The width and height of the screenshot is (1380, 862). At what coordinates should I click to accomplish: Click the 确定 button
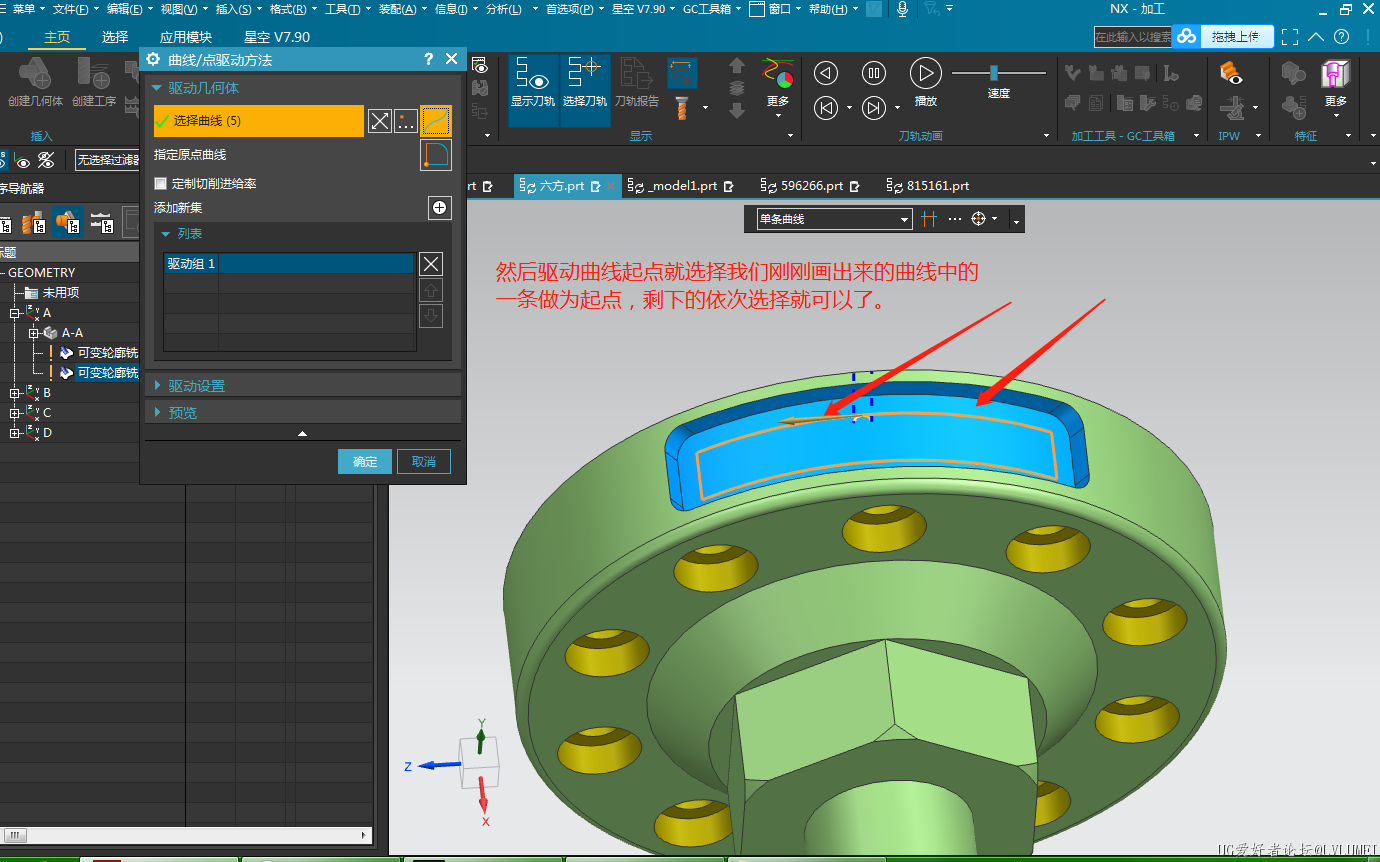tap(365, 461)
